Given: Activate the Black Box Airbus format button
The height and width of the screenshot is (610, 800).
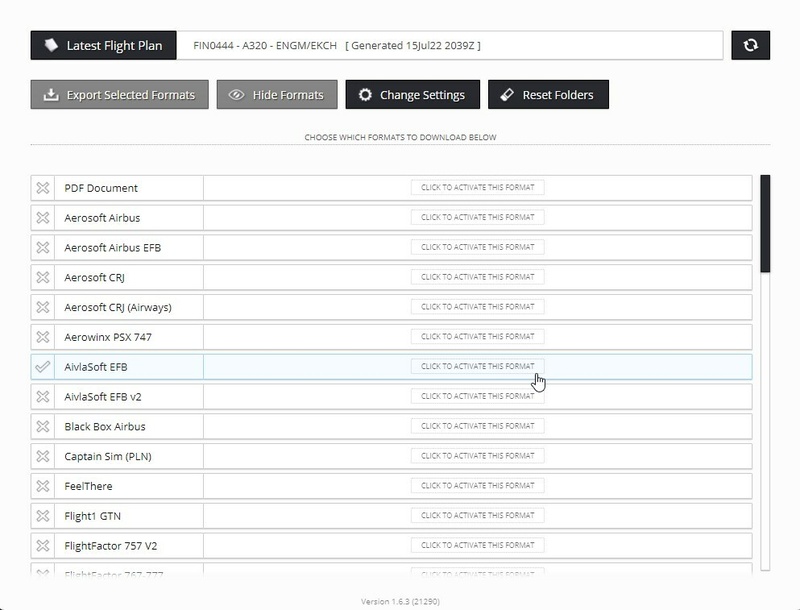Looking at the screenshot, I should coord(478,426).
